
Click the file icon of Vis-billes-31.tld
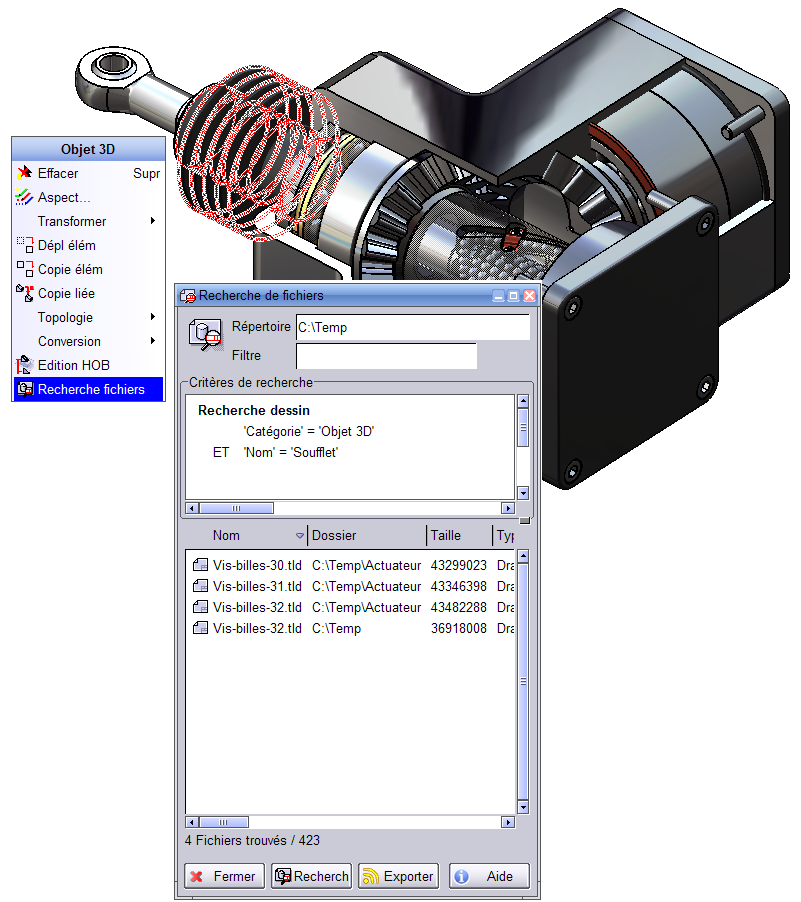click(x=200, y=586)
